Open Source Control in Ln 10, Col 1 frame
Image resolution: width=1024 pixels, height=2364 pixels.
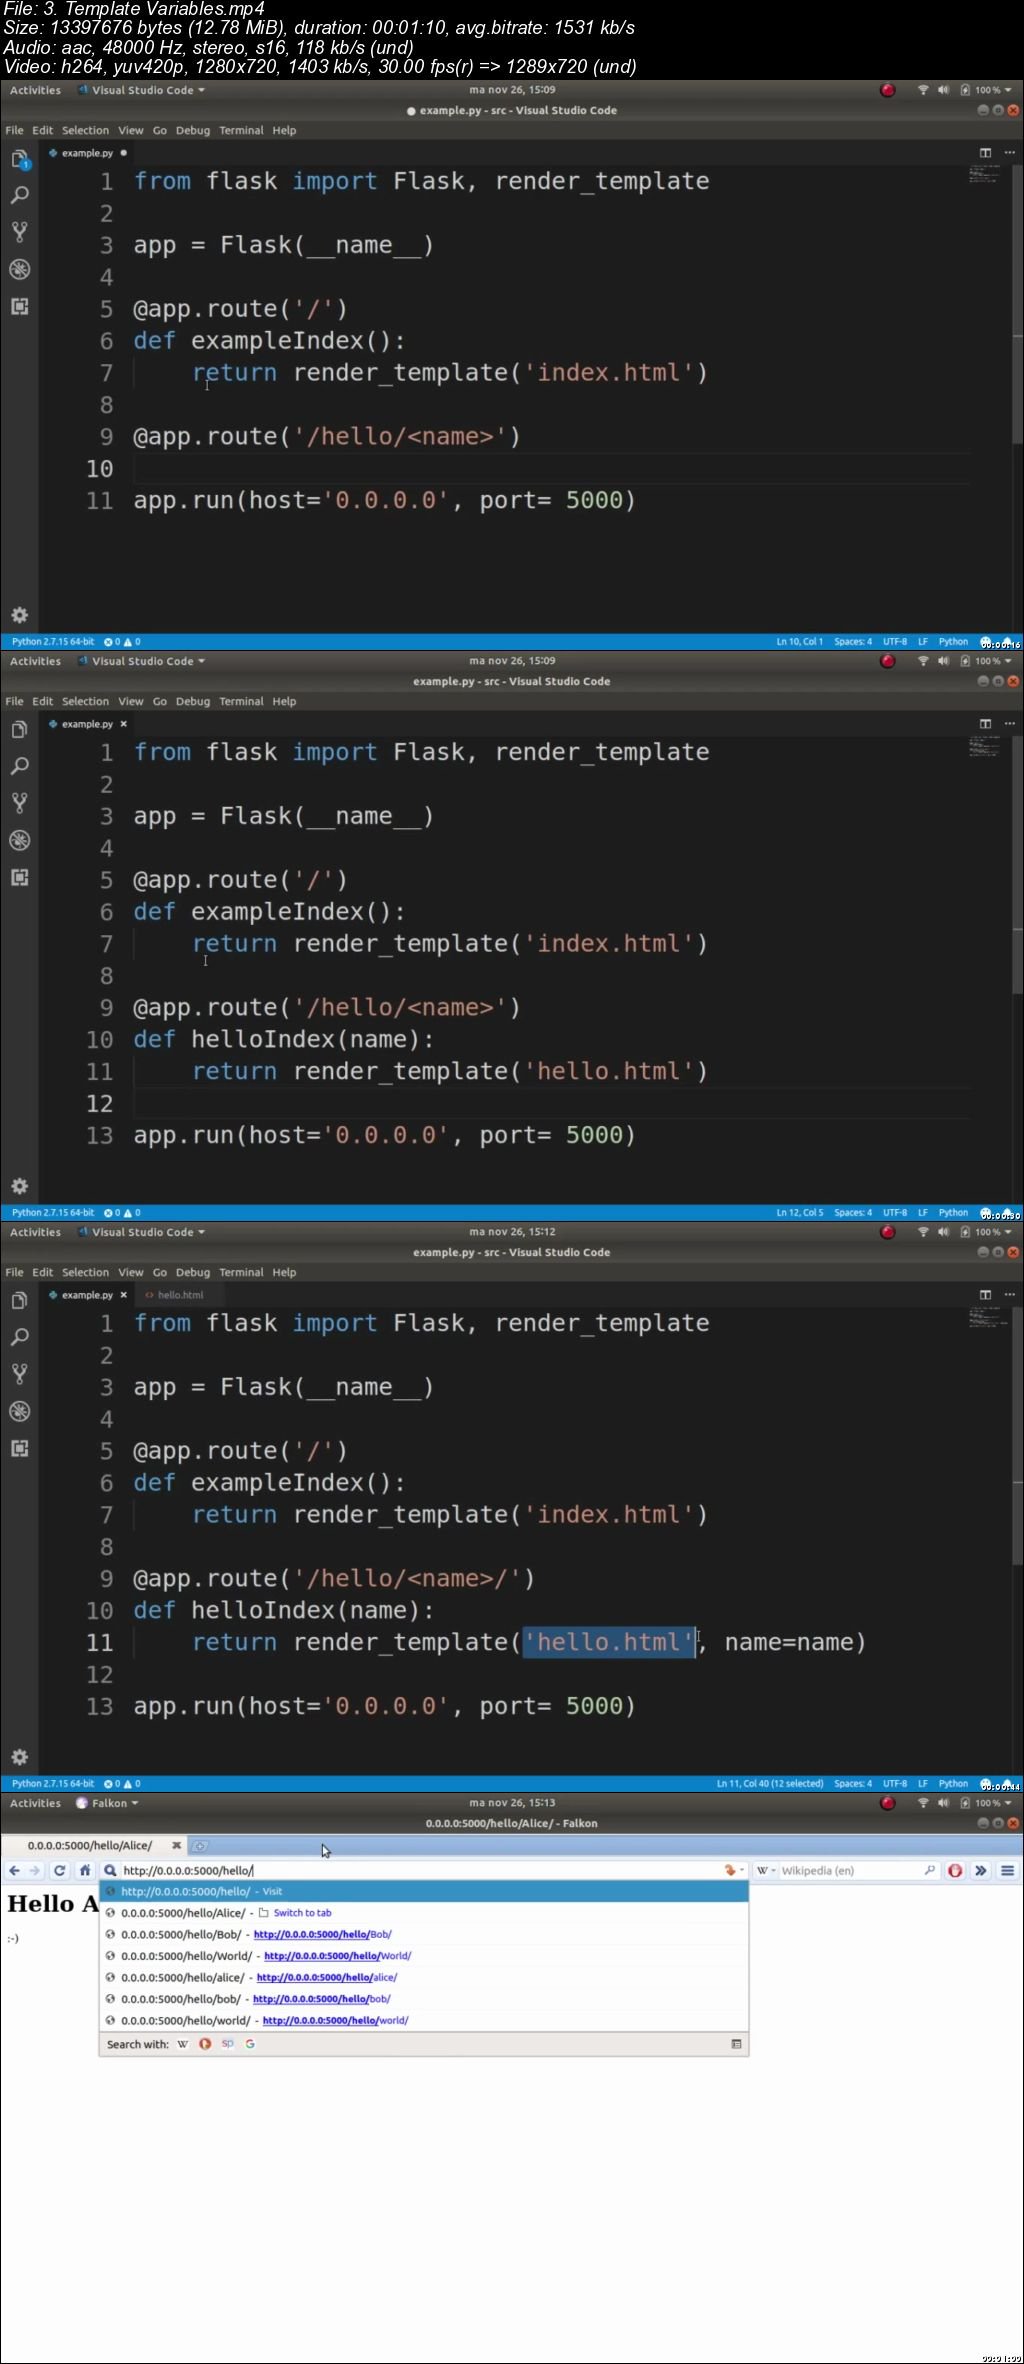pyautogui.click(x=19, y=232)
